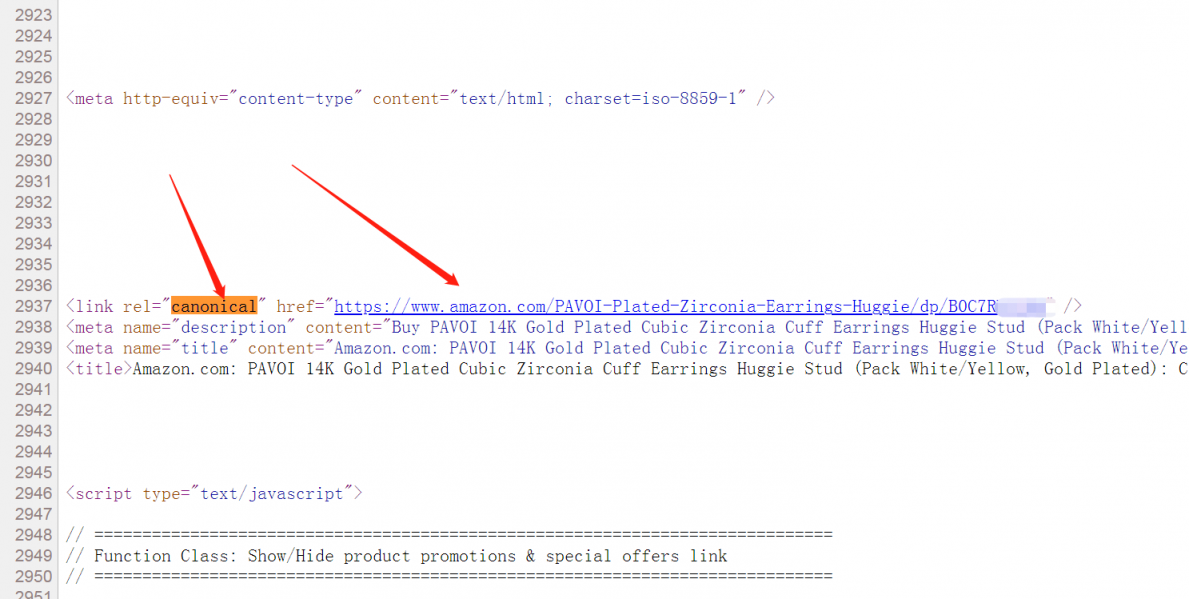Click the comment separator on line 2950

click(450, 577)
